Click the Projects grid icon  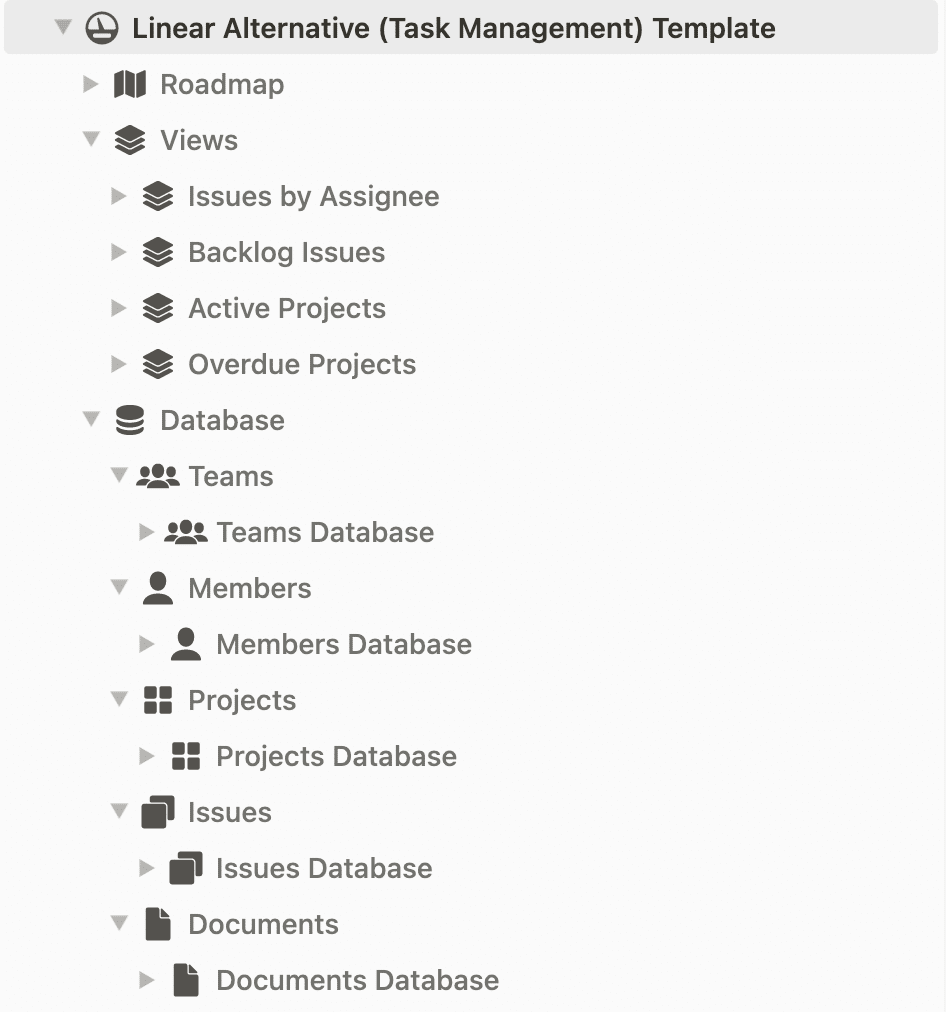[x=157, y=700]
